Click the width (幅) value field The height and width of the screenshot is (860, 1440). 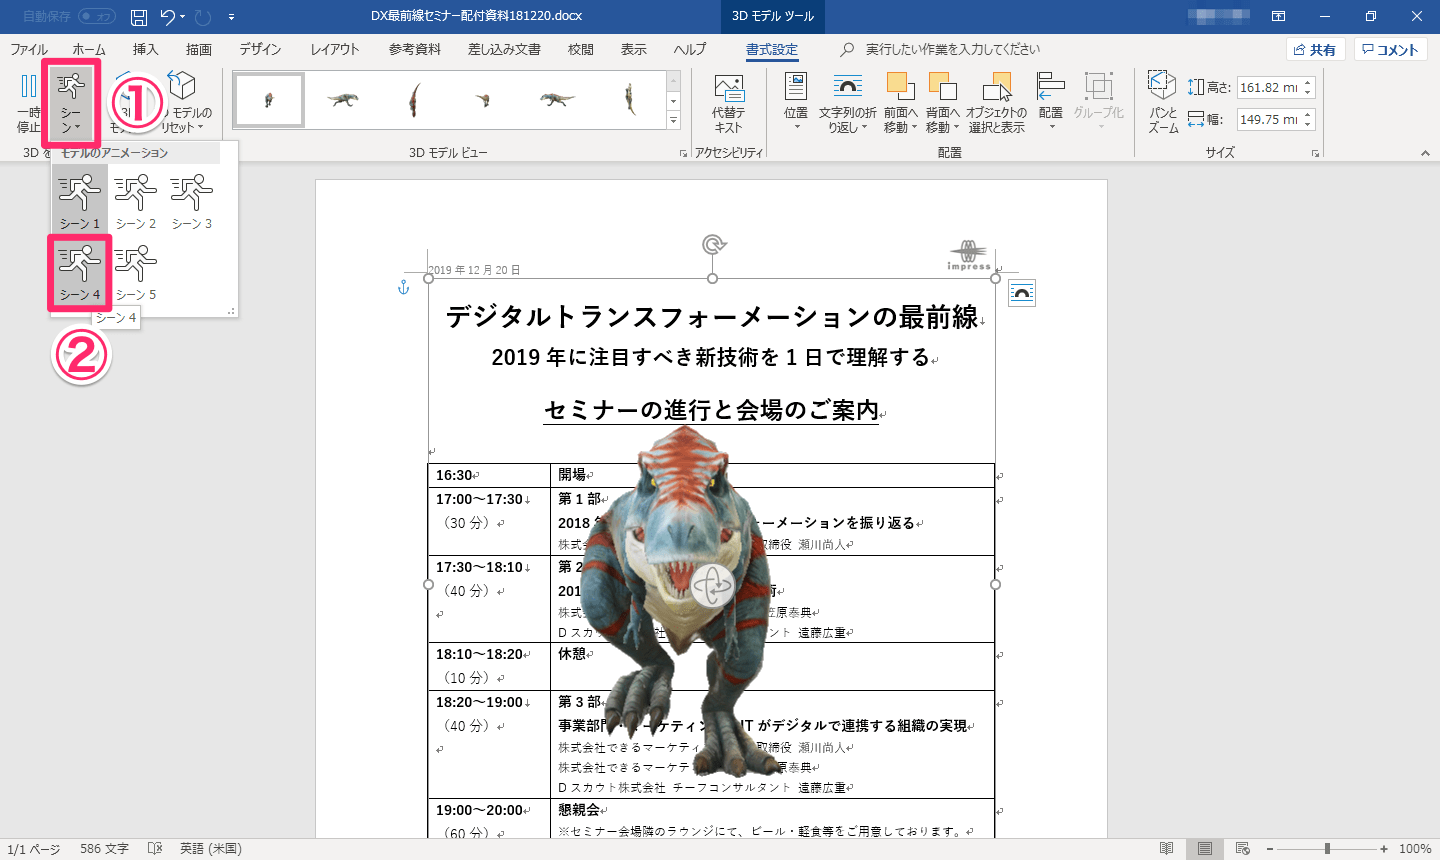coord(1268,119)
